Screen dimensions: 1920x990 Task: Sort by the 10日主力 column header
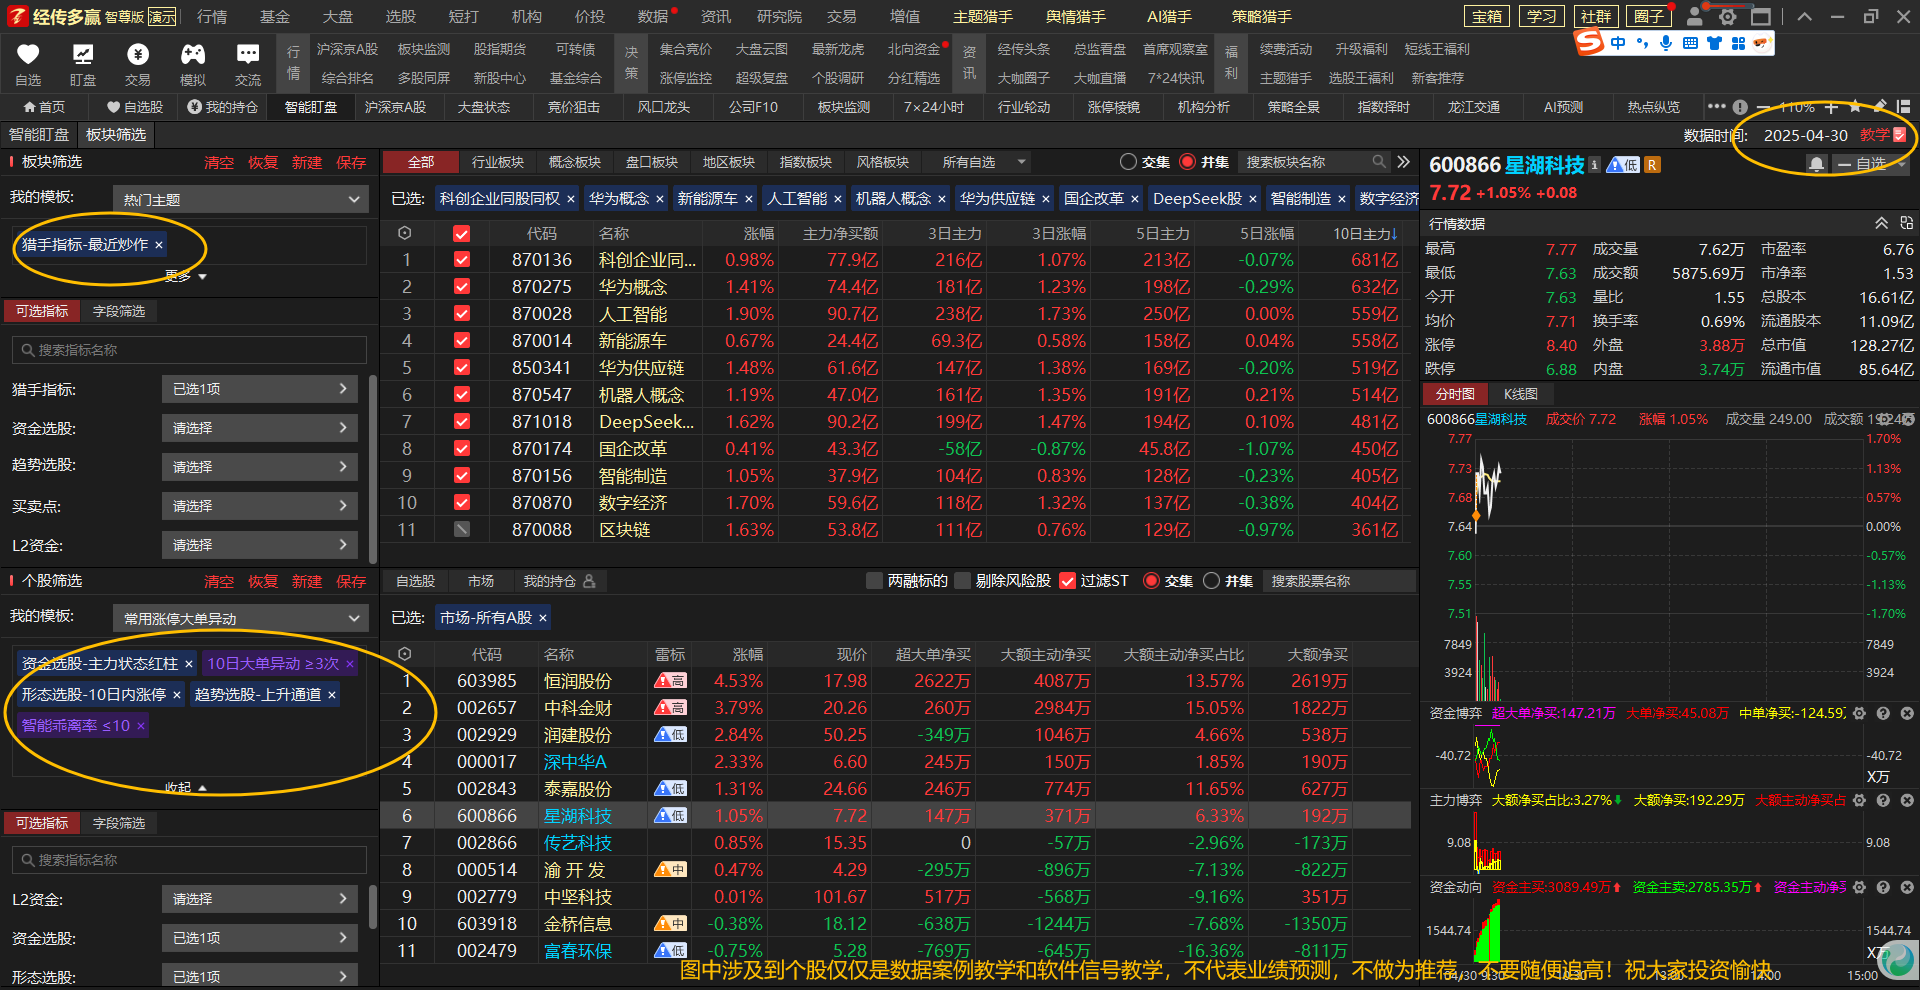(x=1365, y=233)
